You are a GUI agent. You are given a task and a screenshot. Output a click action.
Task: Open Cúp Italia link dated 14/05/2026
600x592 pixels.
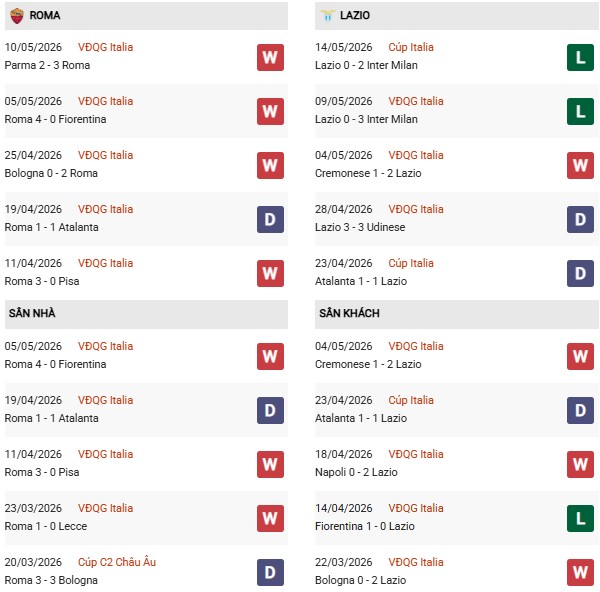(x=411, y=47)
